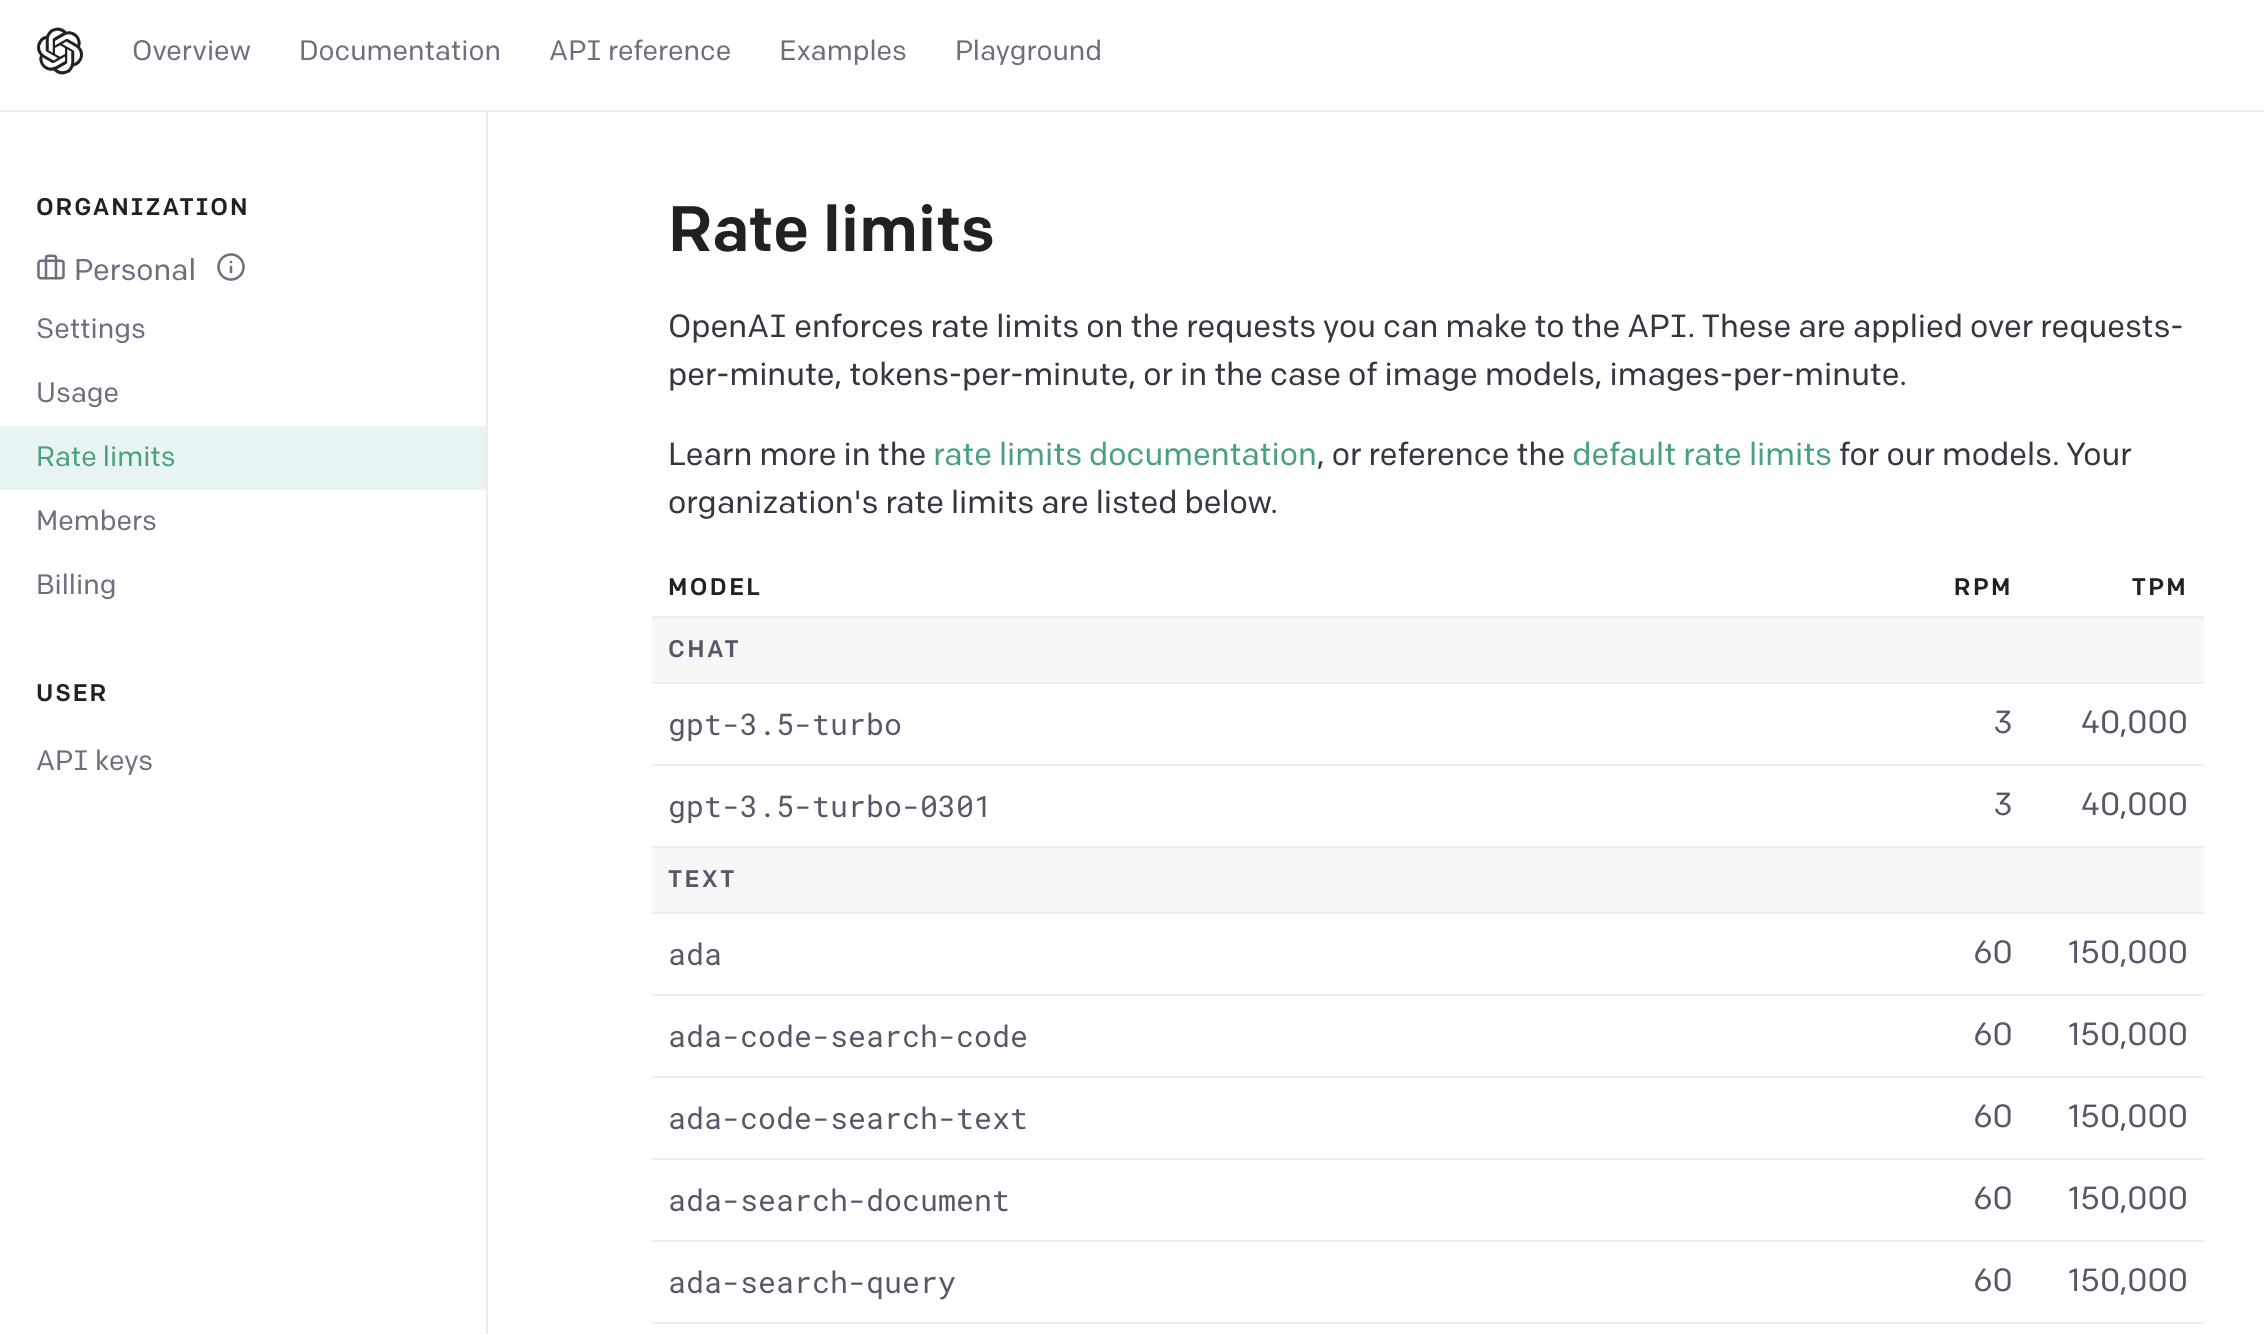The width and height of the screenshot is (2264, 1334).
Task: Click the info icon beside Personal
Action: (231, 268)
